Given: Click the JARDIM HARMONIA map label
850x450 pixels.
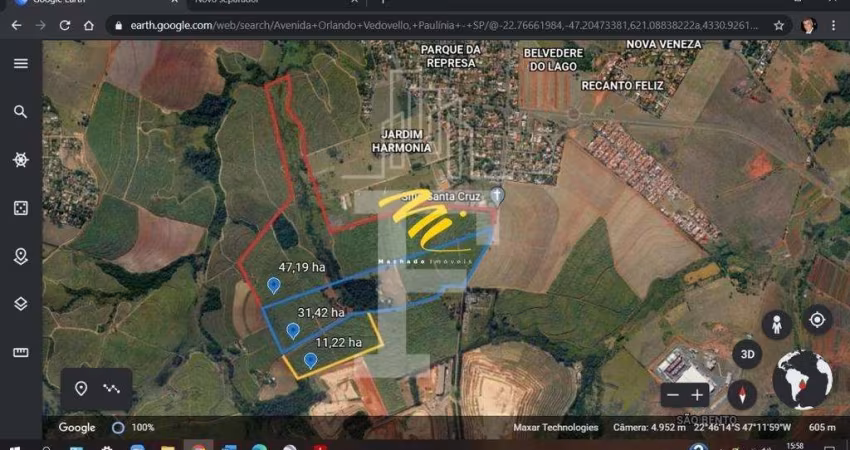Looking at the screenshot, I should tap(402, 140).
